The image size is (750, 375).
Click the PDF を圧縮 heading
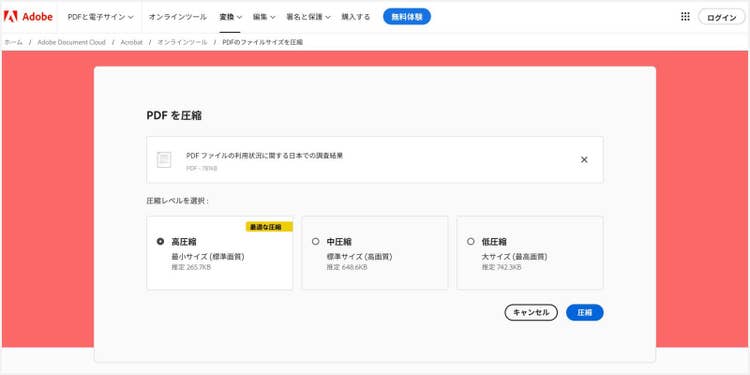174,115
